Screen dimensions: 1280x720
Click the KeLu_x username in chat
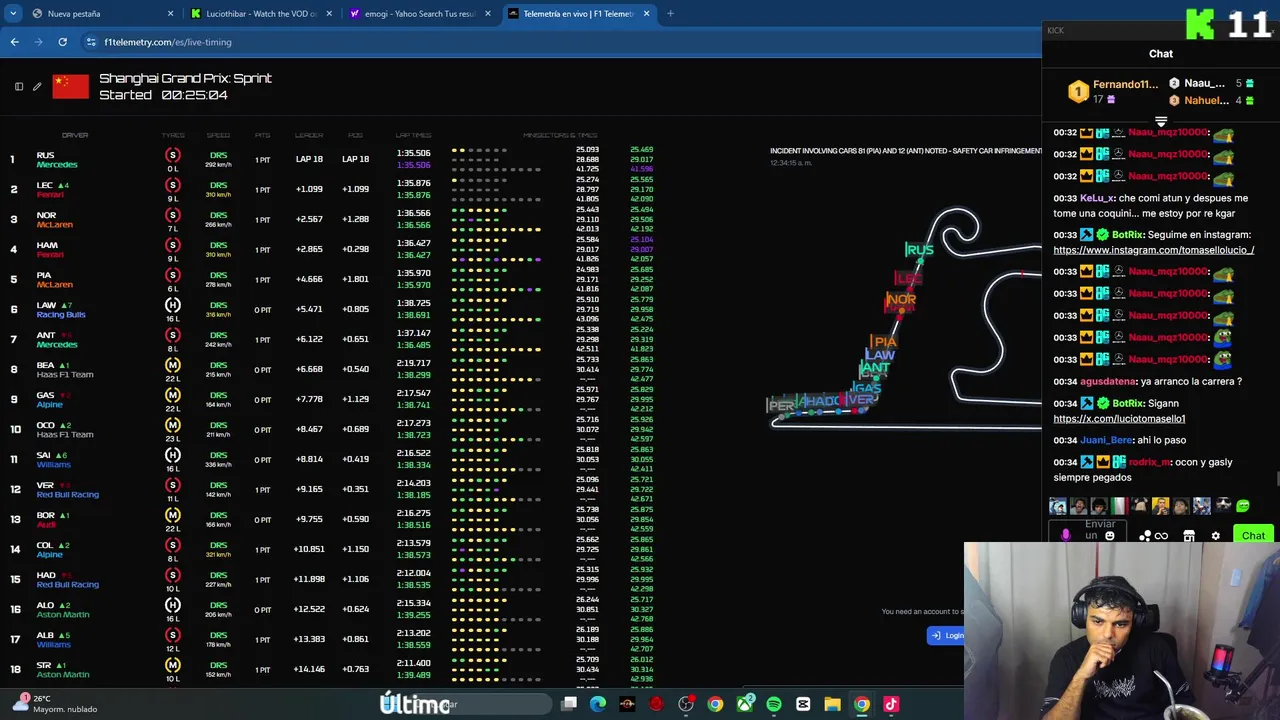click(x=1097, y=198)
